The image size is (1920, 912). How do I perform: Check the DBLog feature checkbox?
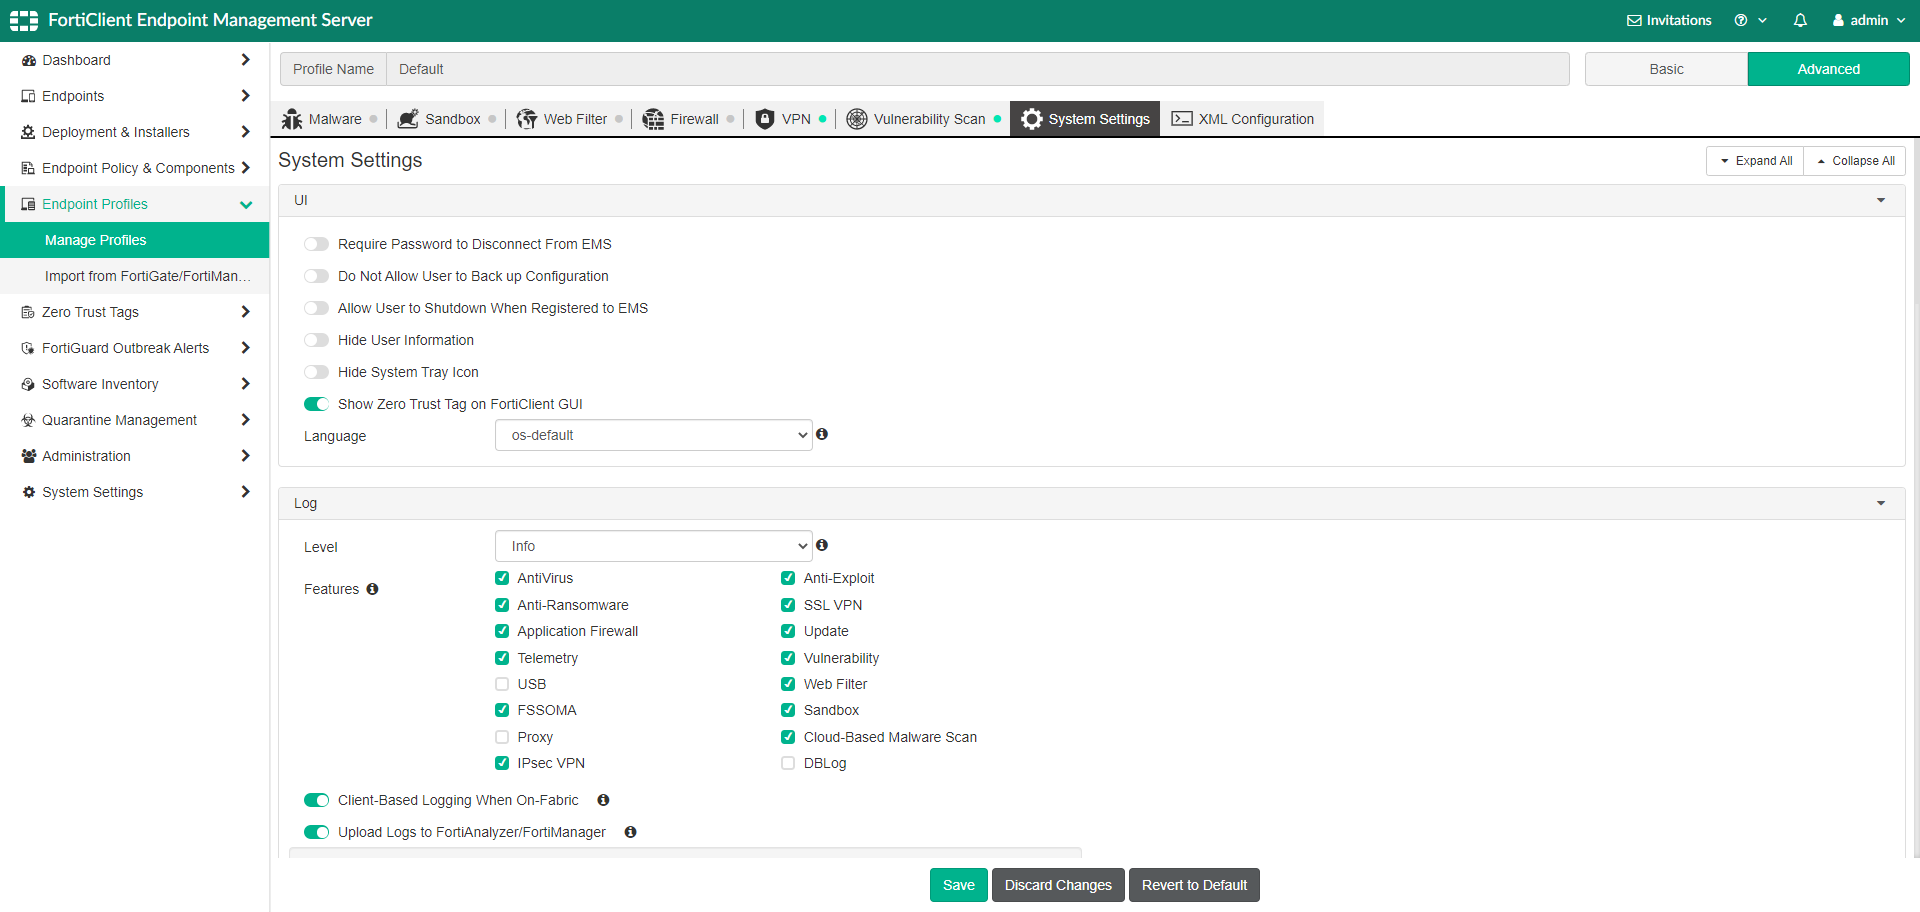[788, 763]
